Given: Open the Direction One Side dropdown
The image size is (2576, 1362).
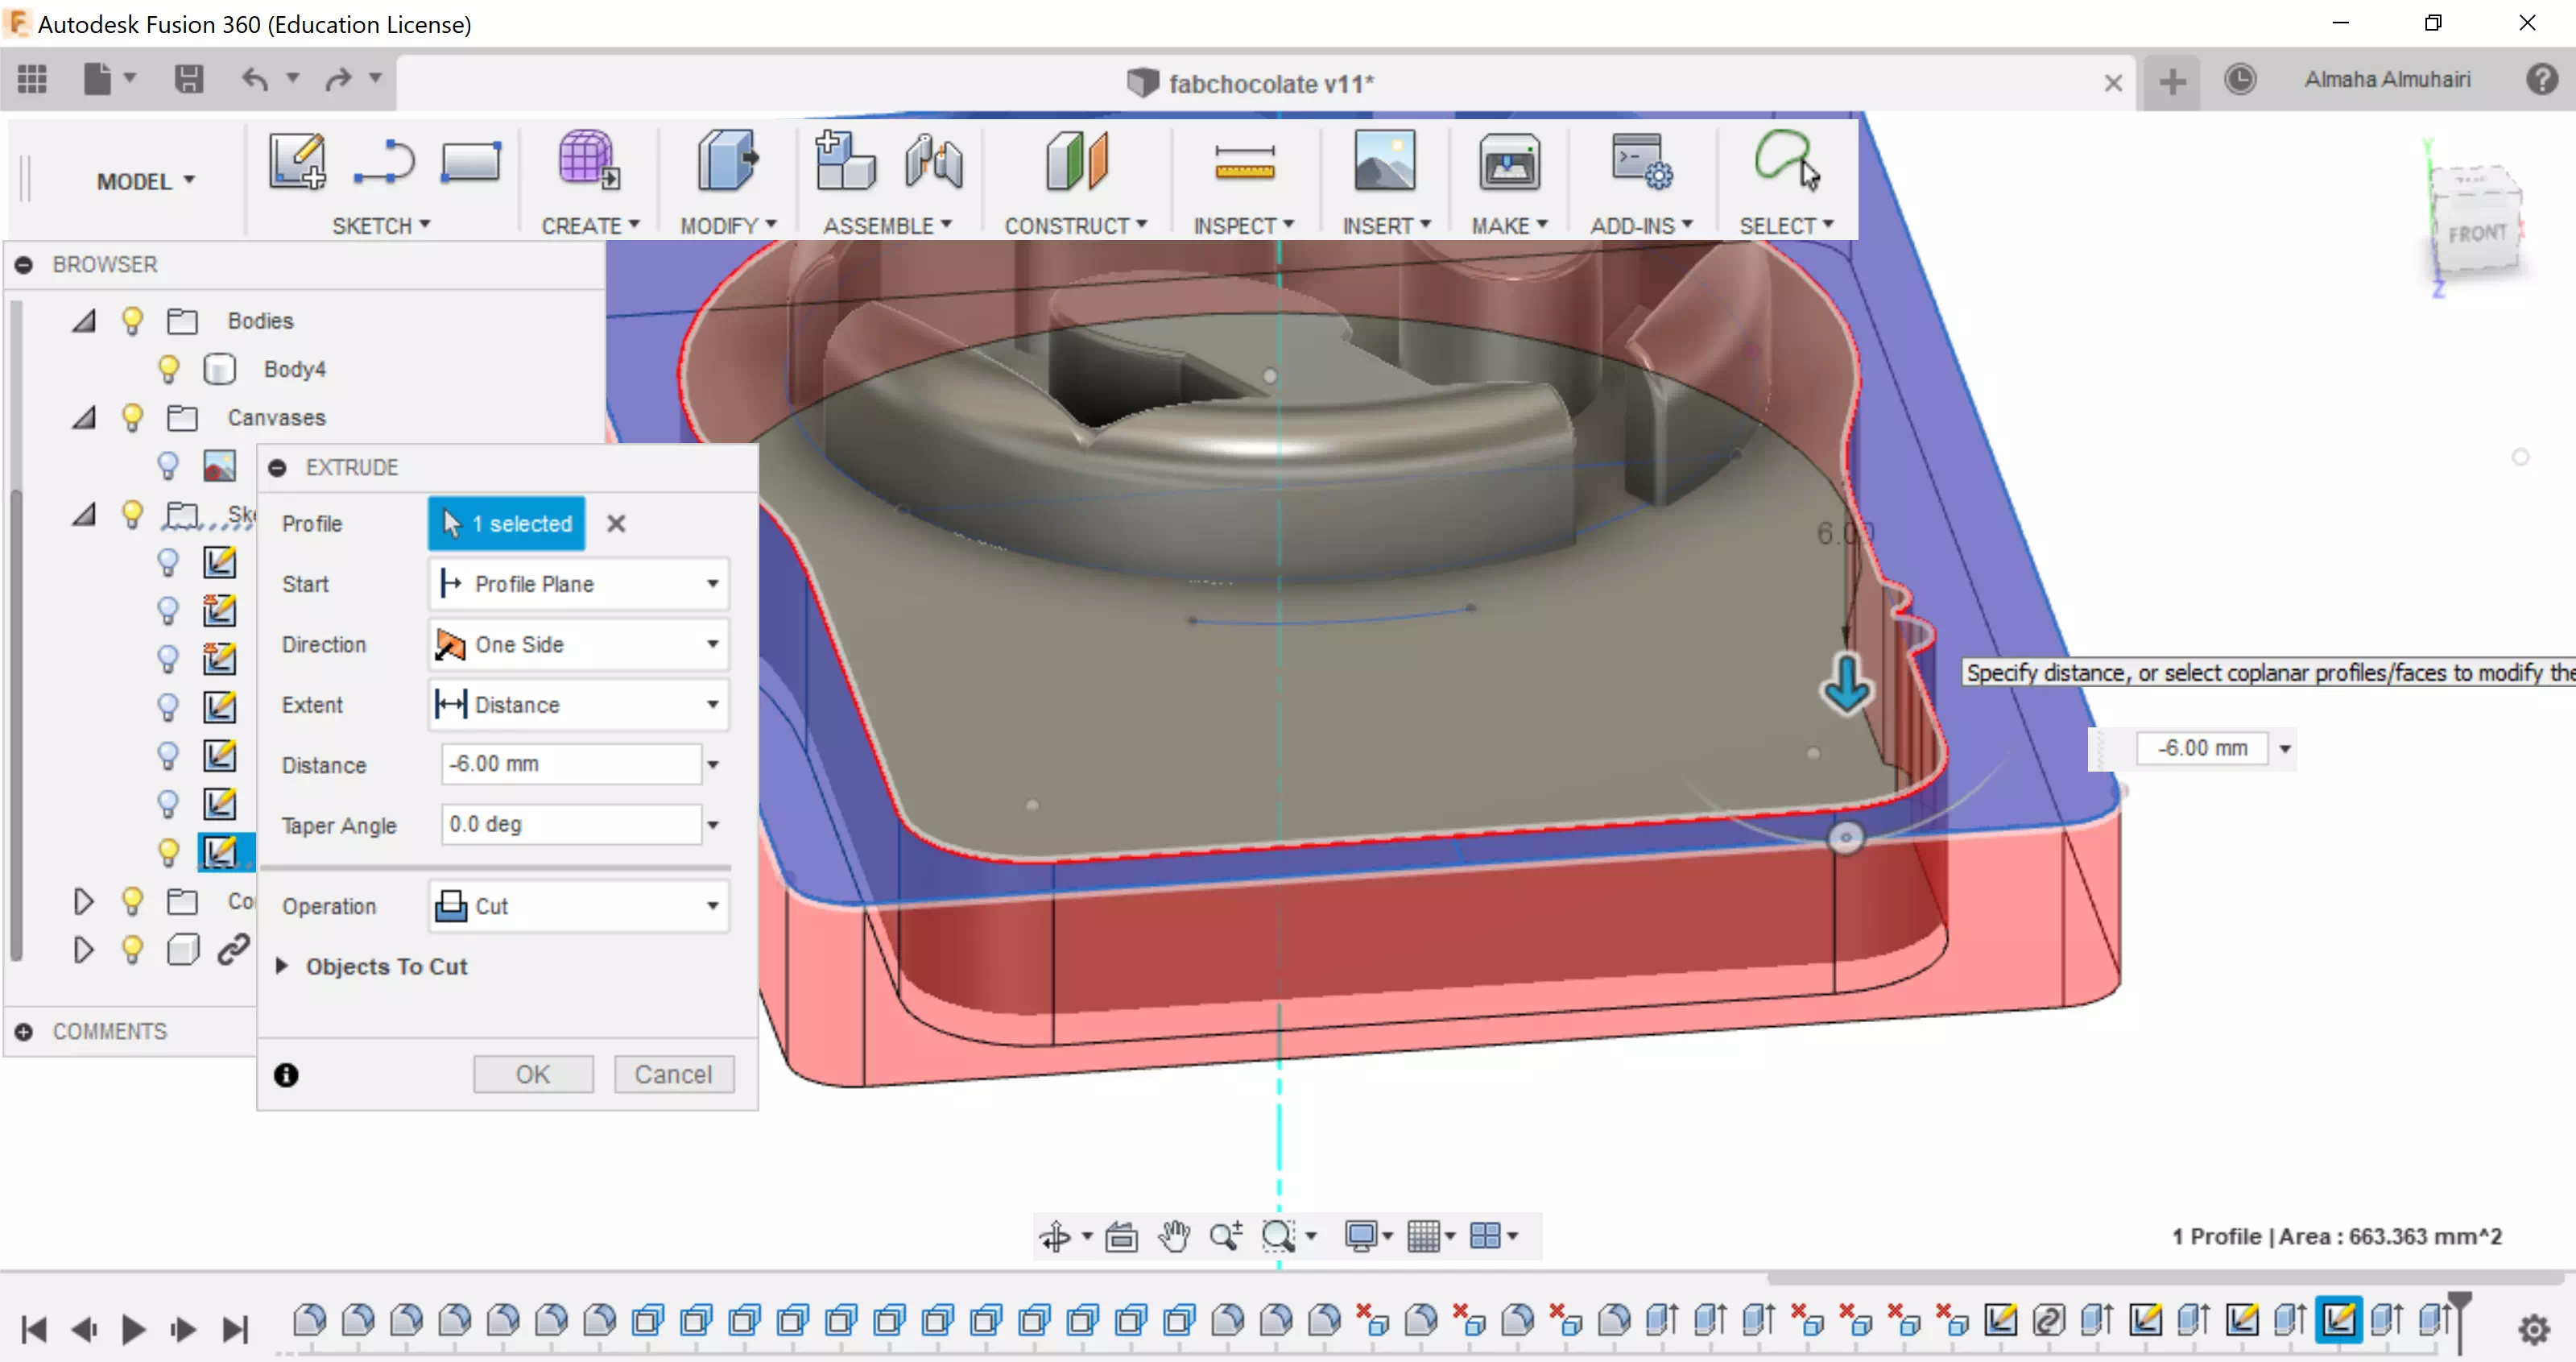Looking at the screenshot, I should coord(578,644).
